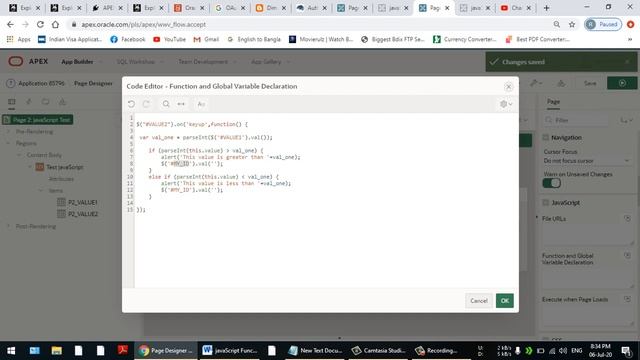
Task: Open the editor for Execute when Page Loads
Action: click(x=627, y=299)
